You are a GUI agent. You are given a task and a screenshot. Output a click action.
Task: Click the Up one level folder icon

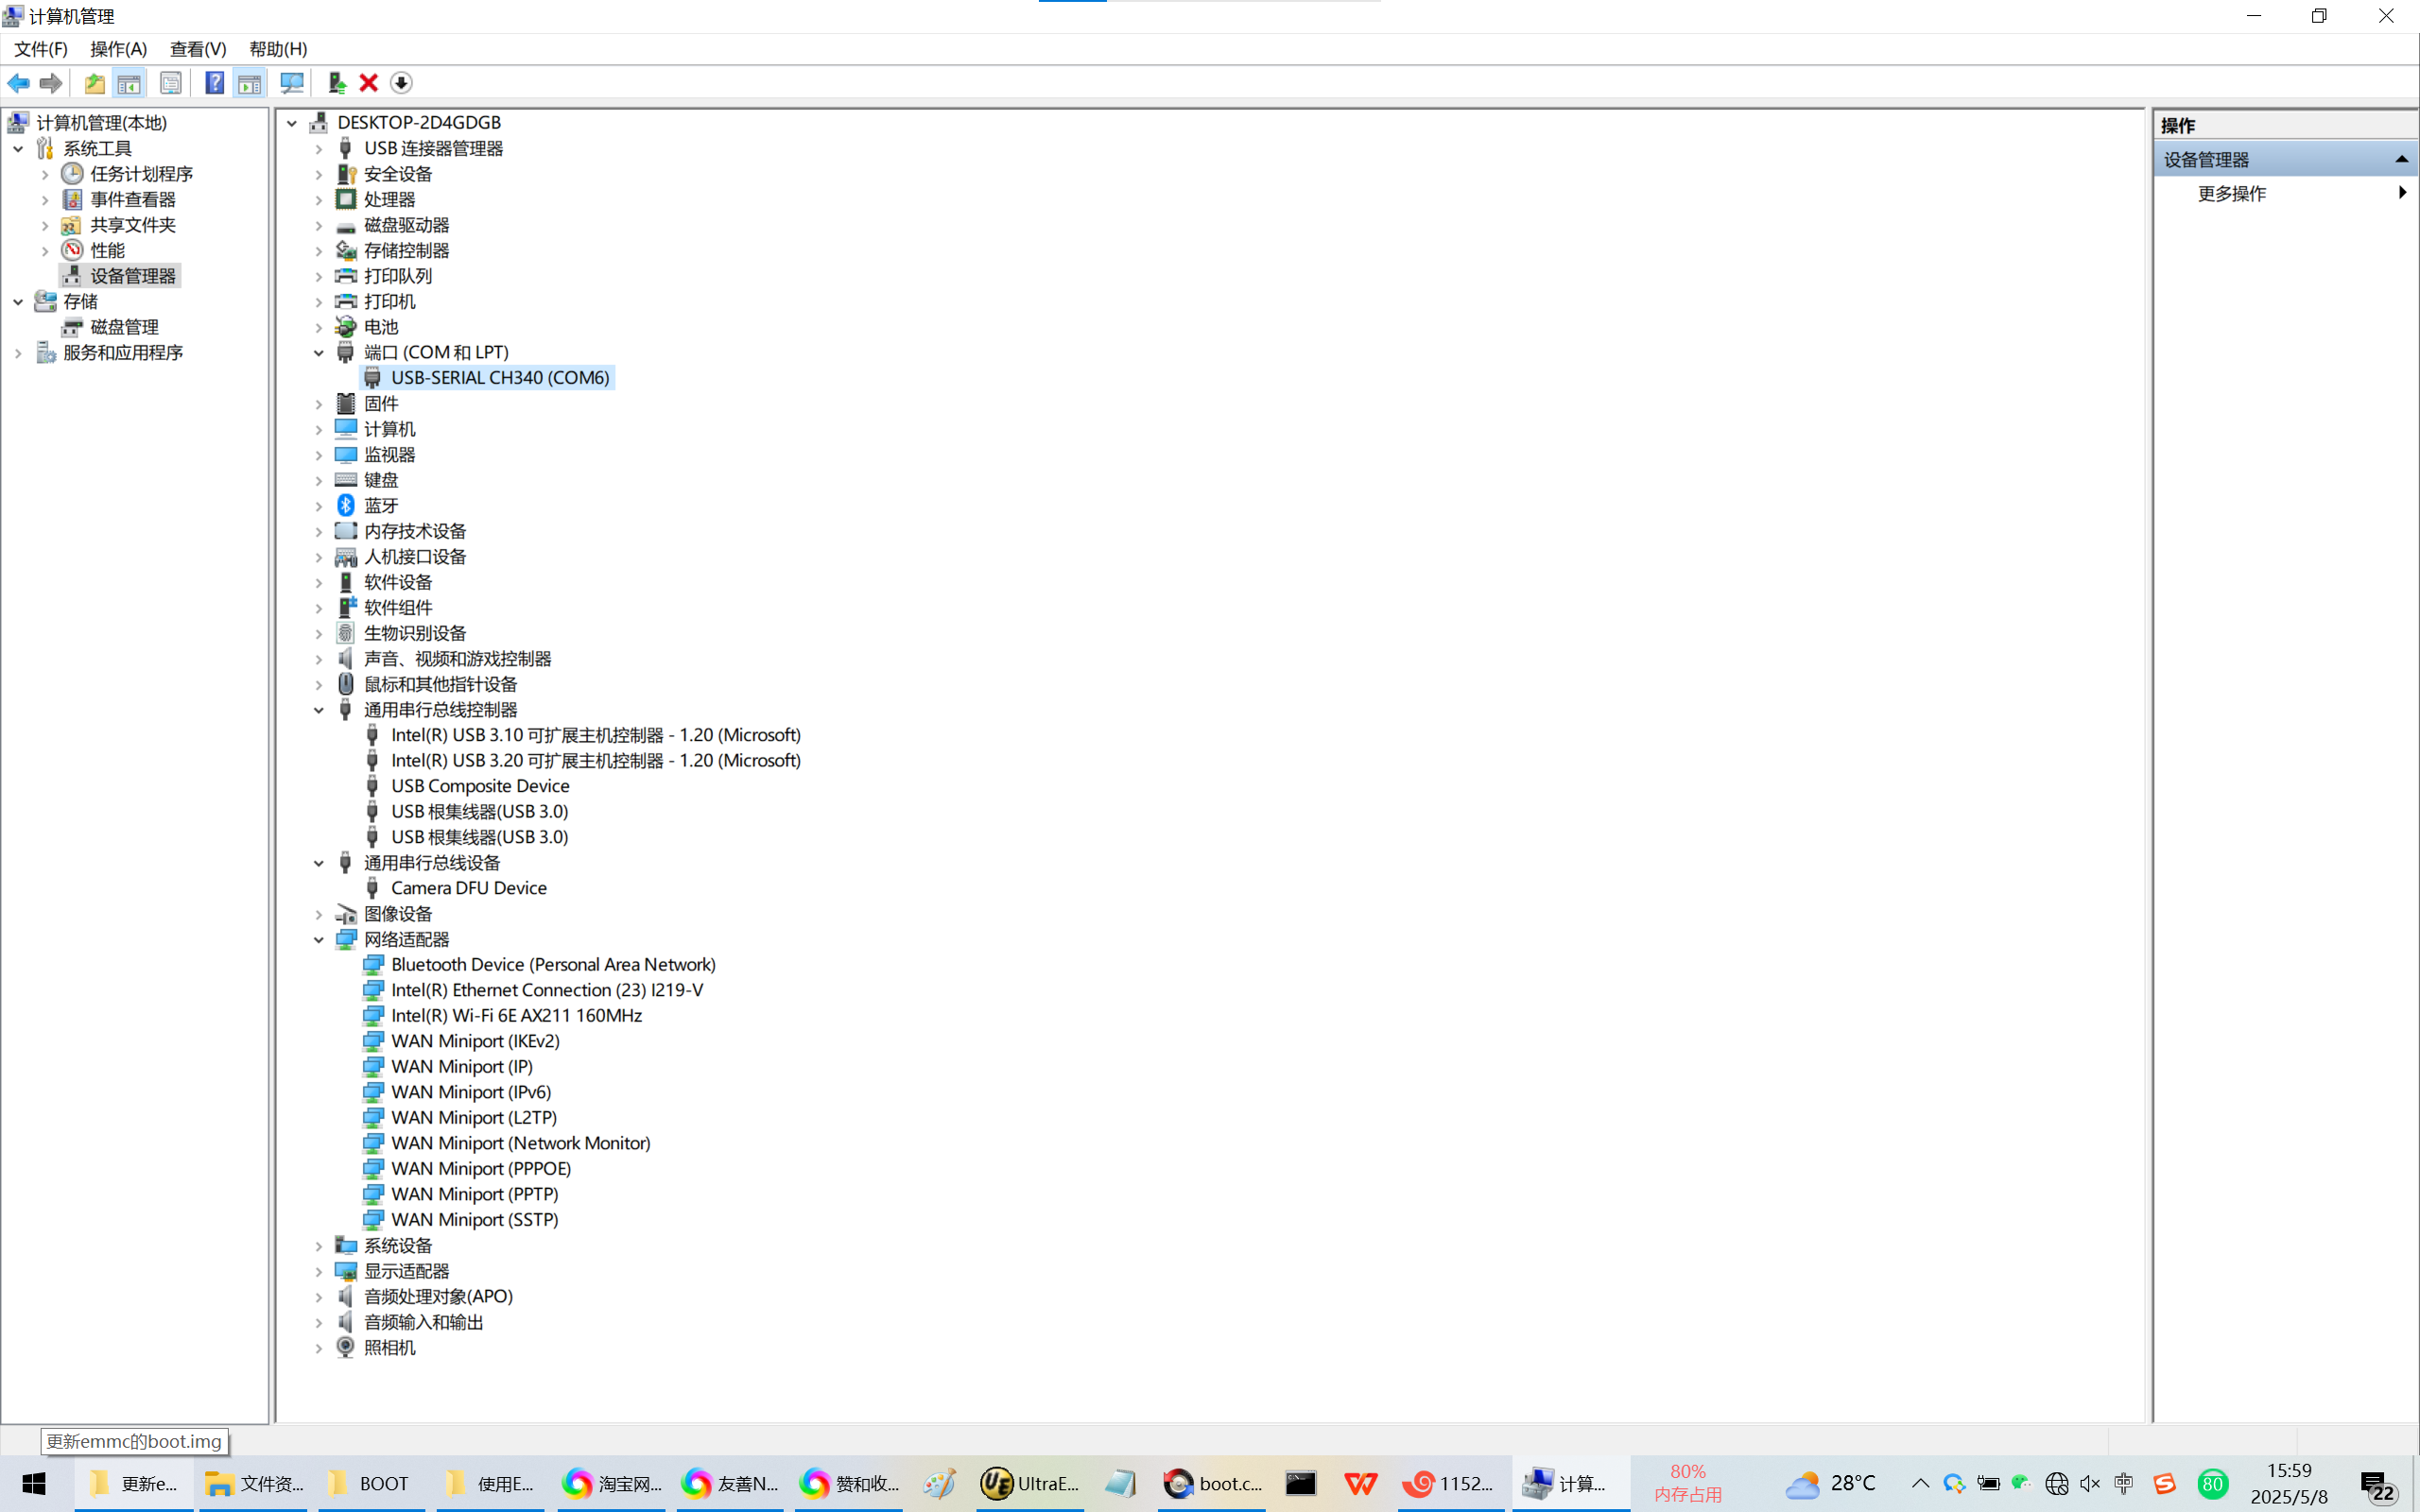pyautogui.click(x=94, y=83)
